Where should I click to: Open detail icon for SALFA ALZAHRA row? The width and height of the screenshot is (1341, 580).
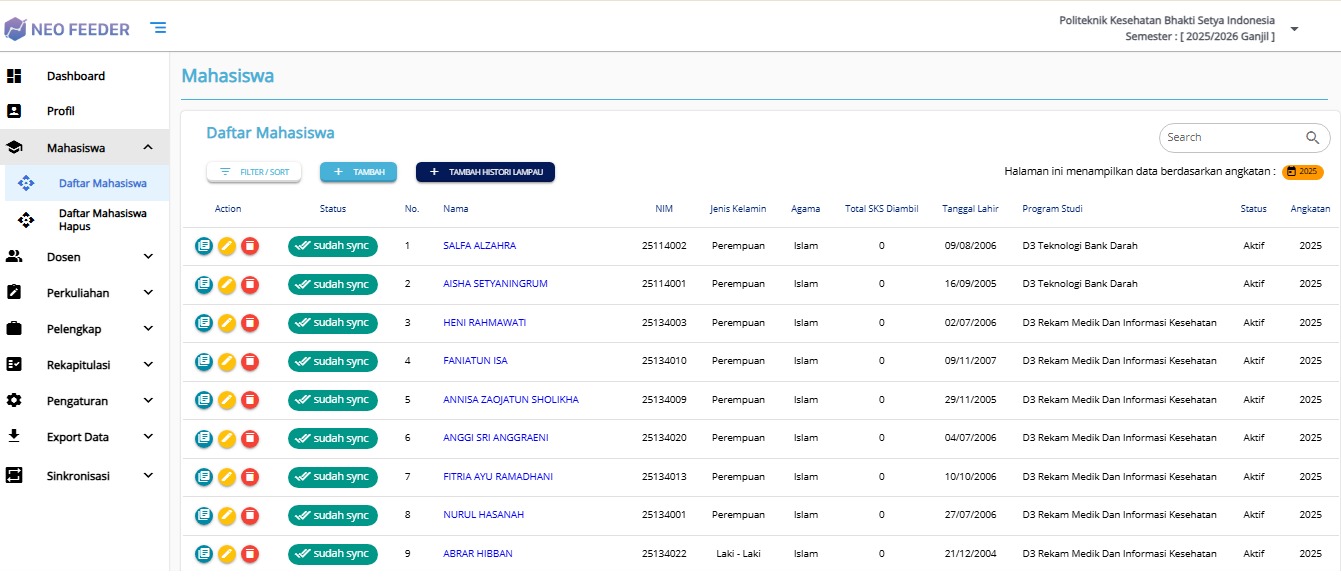coord(204,246)
